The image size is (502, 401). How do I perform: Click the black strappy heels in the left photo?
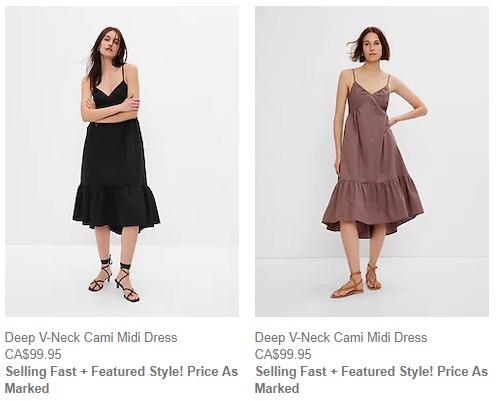point(114,279)
